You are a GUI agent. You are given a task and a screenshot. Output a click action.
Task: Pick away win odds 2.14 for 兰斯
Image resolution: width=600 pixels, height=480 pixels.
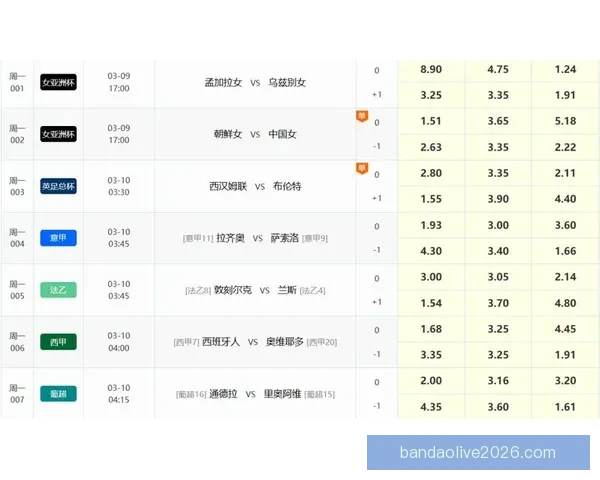565,277
